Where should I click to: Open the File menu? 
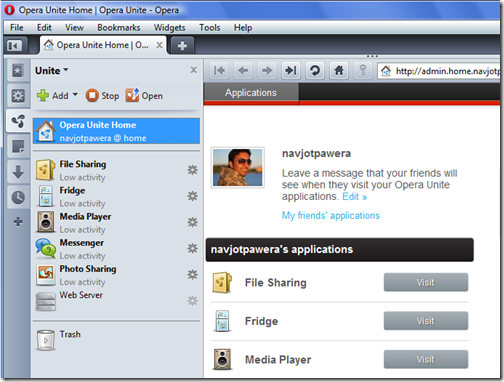point(17,27)
